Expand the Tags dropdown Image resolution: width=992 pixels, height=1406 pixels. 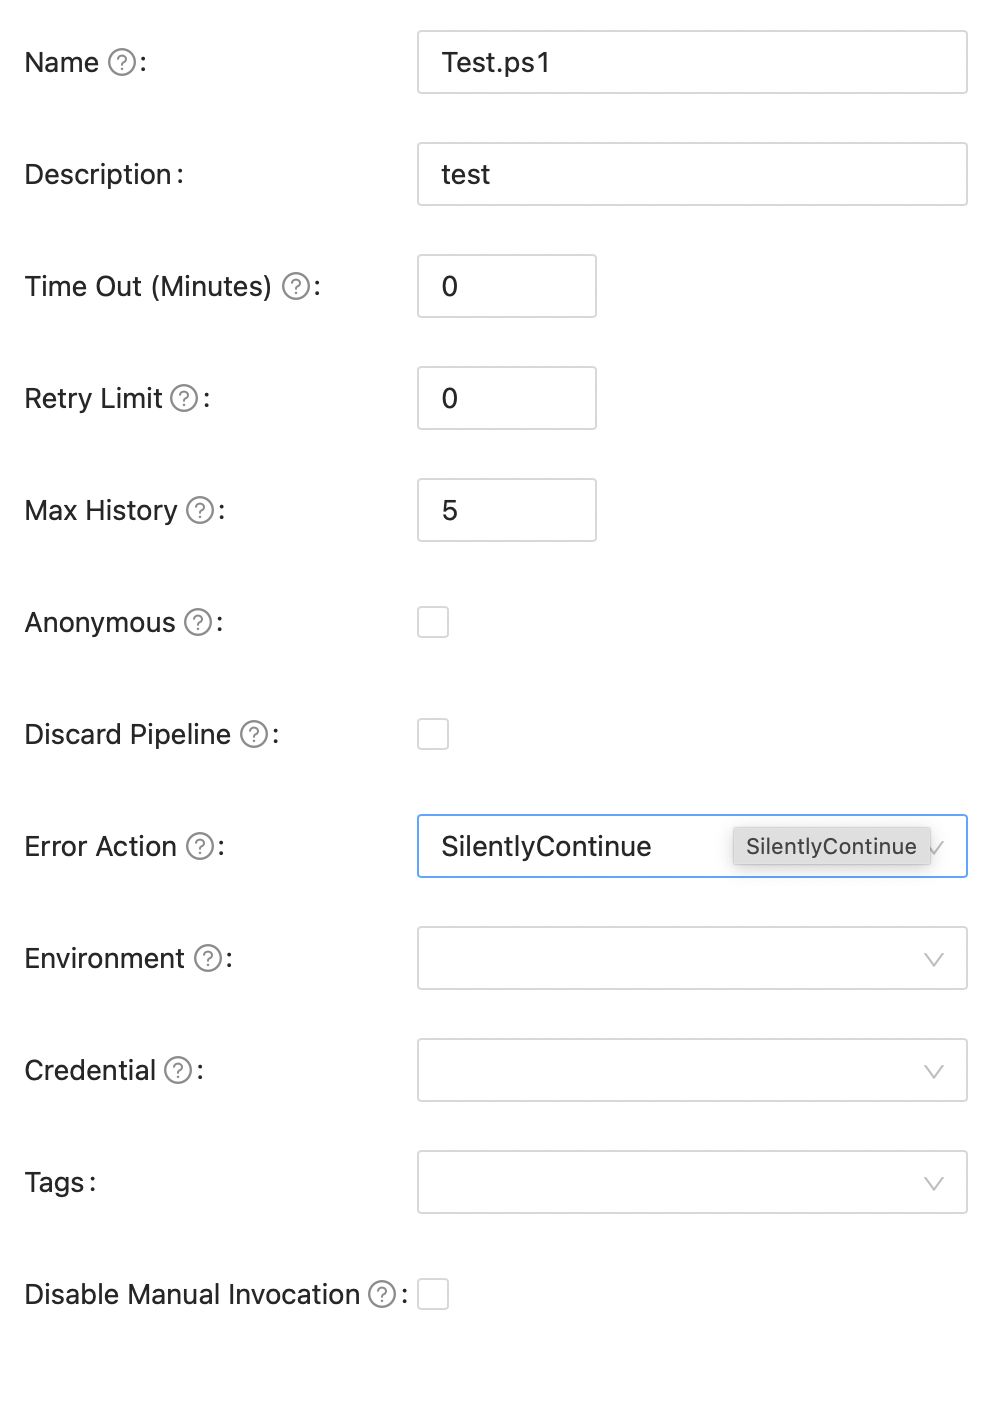(x=692, y=1182)
